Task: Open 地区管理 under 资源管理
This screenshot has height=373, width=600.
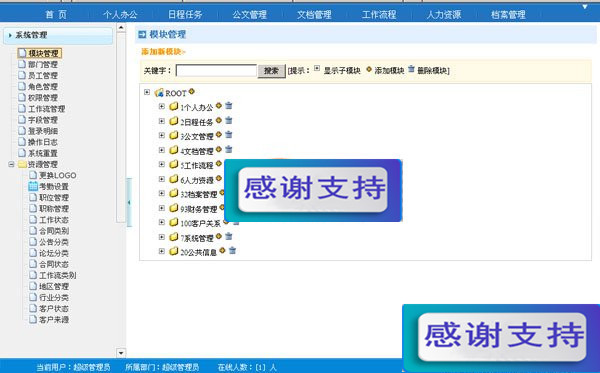Action: [54, 286]
